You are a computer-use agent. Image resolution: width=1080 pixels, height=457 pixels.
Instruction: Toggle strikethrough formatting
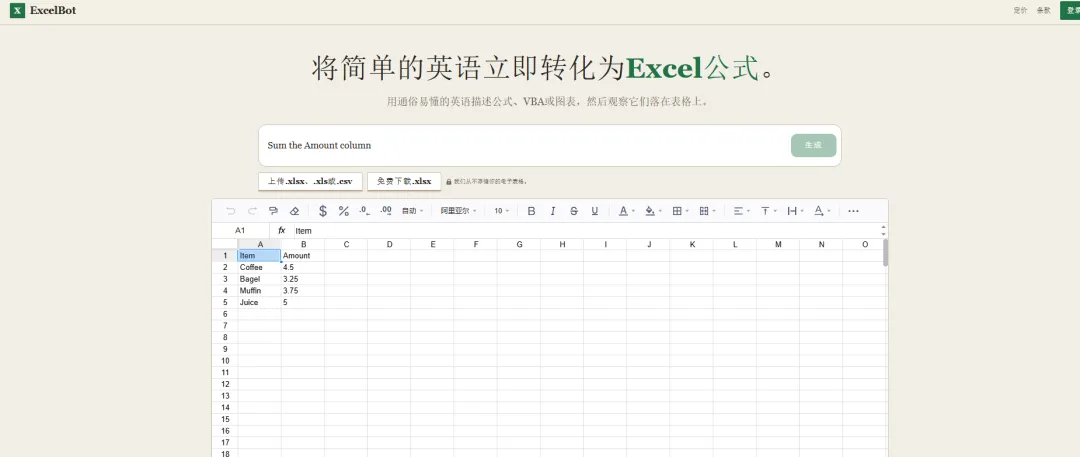574,211
